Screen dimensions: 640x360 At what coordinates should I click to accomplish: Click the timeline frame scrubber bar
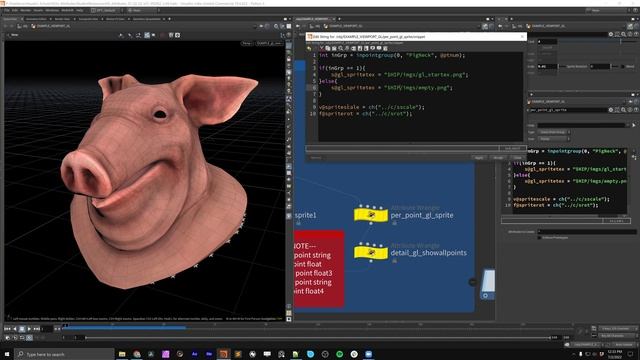click(x=318, y=327)
